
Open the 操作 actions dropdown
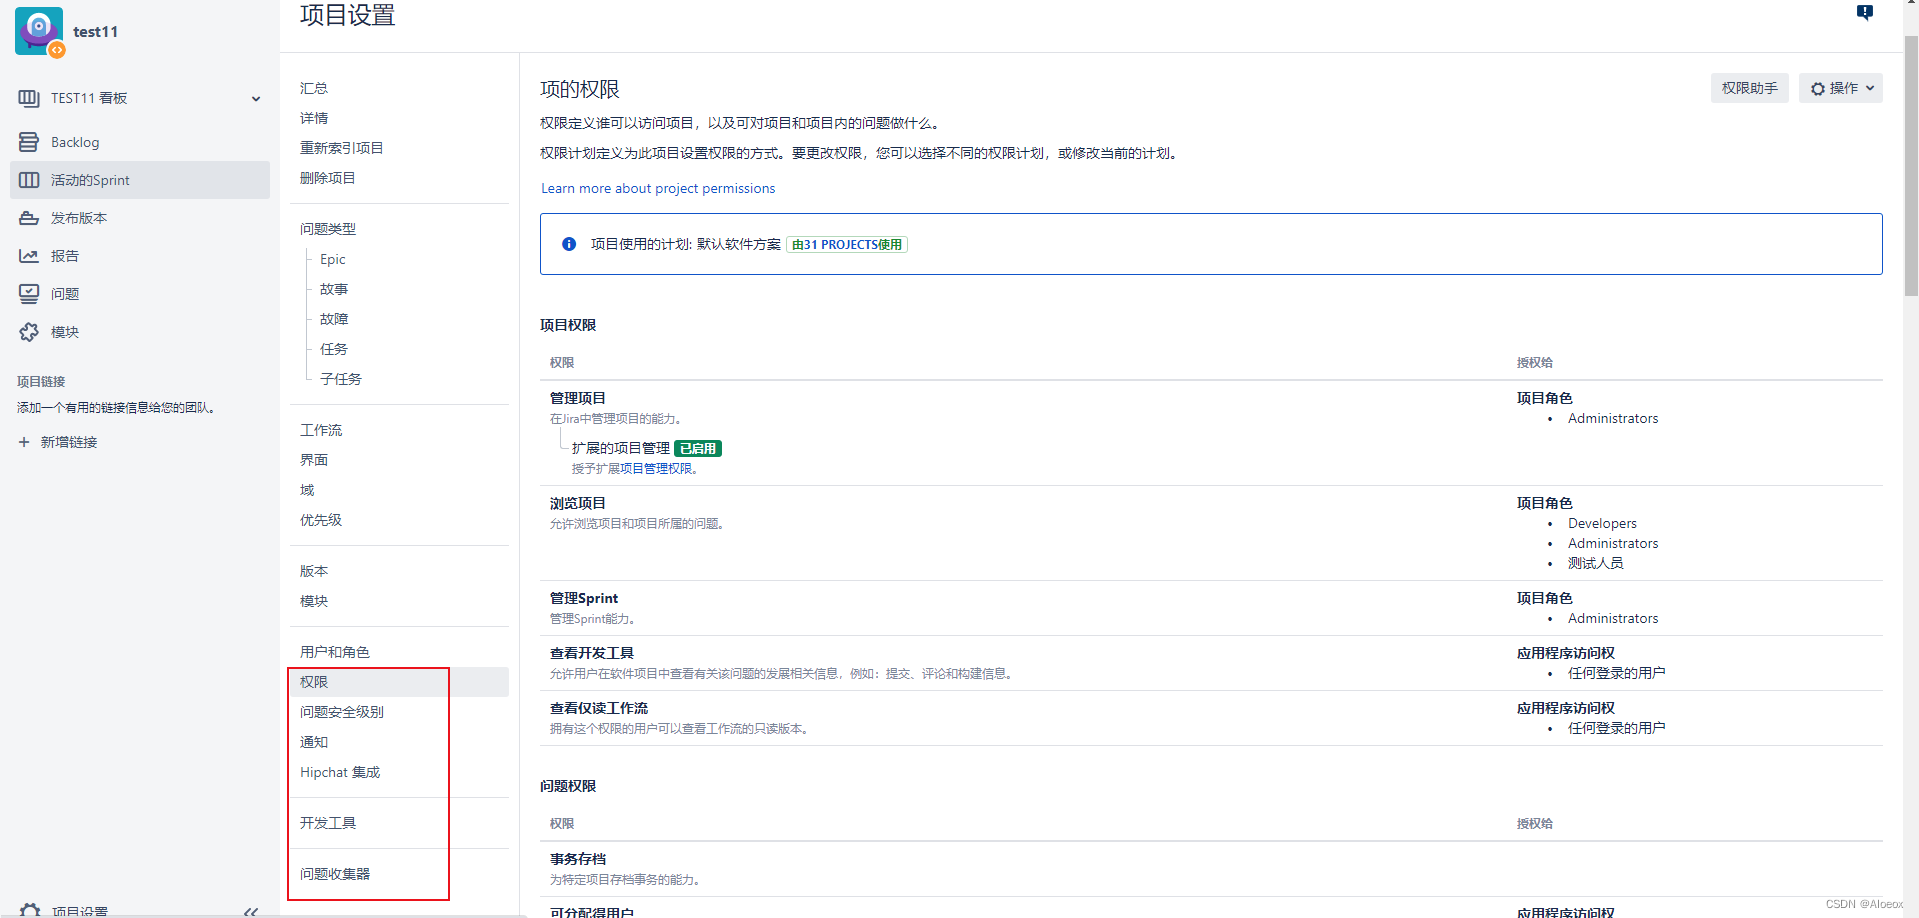[1840, 88]
